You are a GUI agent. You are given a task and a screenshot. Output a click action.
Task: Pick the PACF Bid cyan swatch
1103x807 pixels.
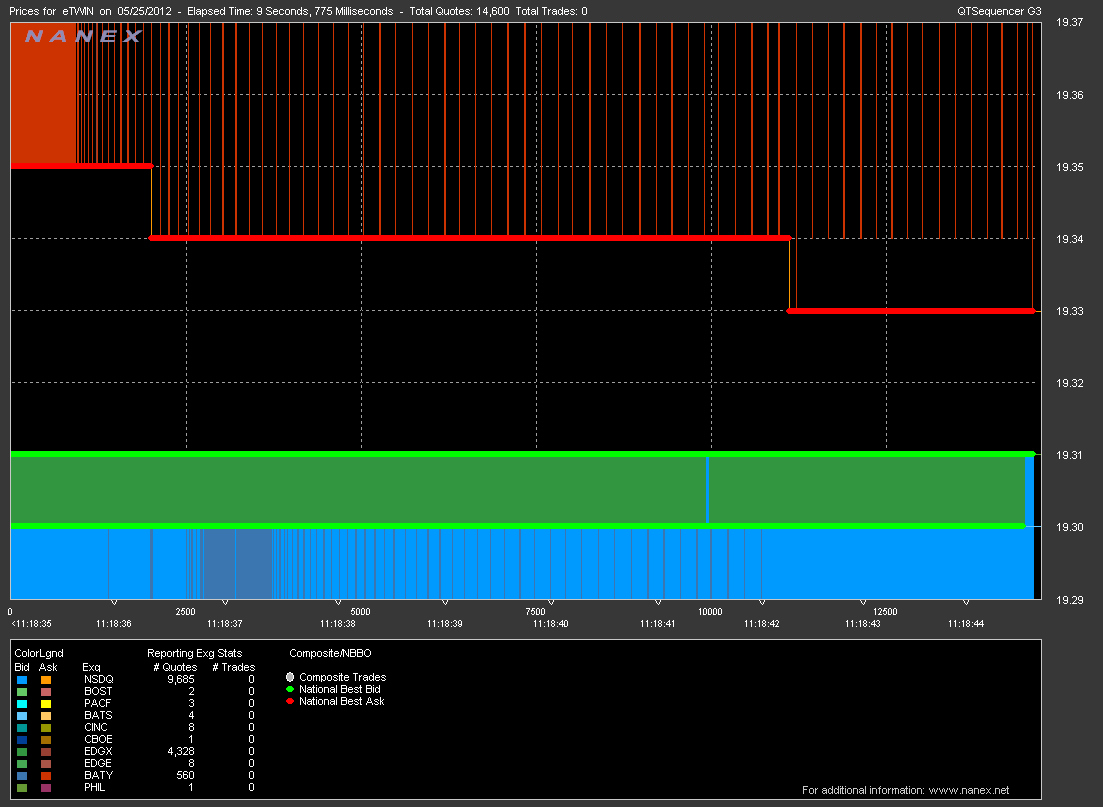22,704
